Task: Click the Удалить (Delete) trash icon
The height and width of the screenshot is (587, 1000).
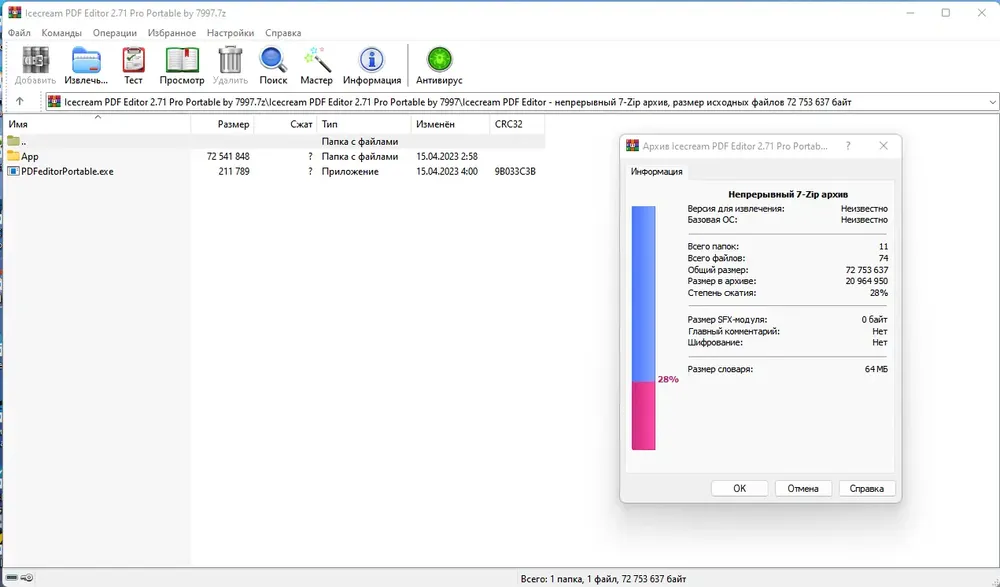Action: click(x=230, y=61)
